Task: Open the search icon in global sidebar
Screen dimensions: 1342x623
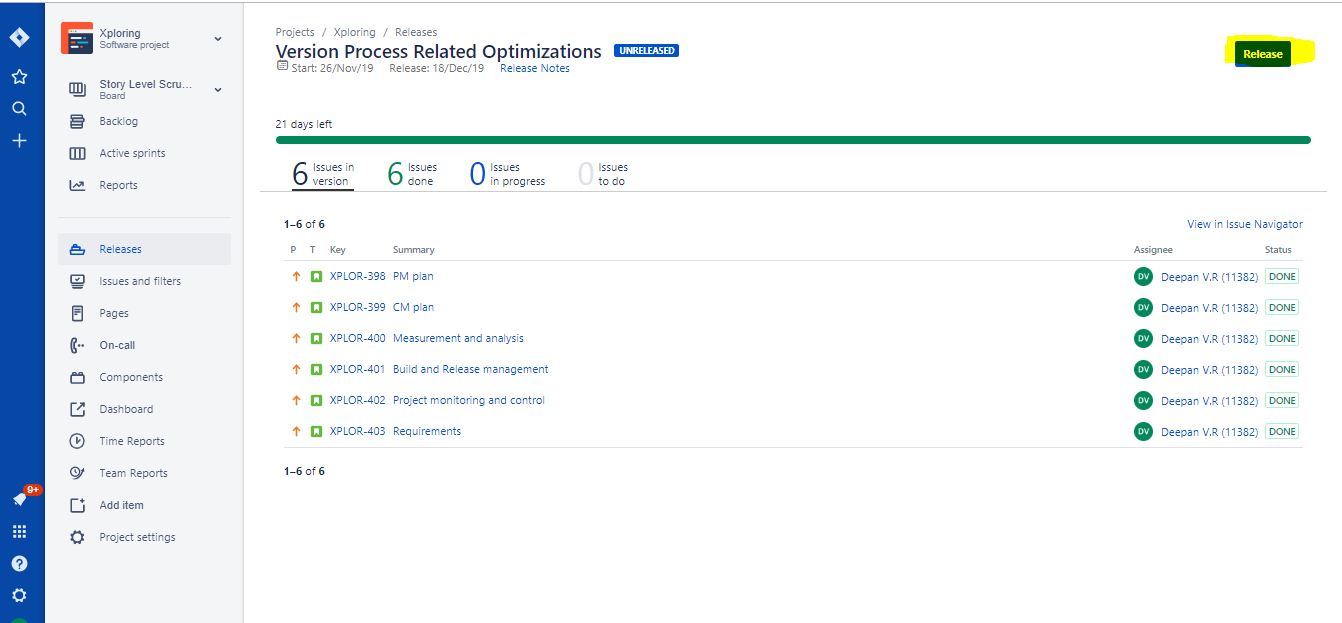Action: (19, 109)
